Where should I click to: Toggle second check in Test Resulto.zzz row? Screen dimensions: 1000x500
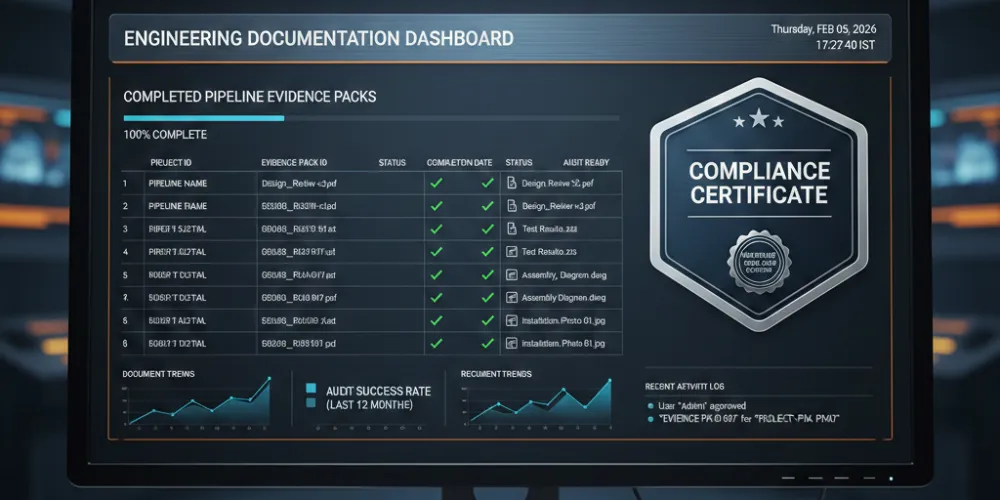[487, 228]
